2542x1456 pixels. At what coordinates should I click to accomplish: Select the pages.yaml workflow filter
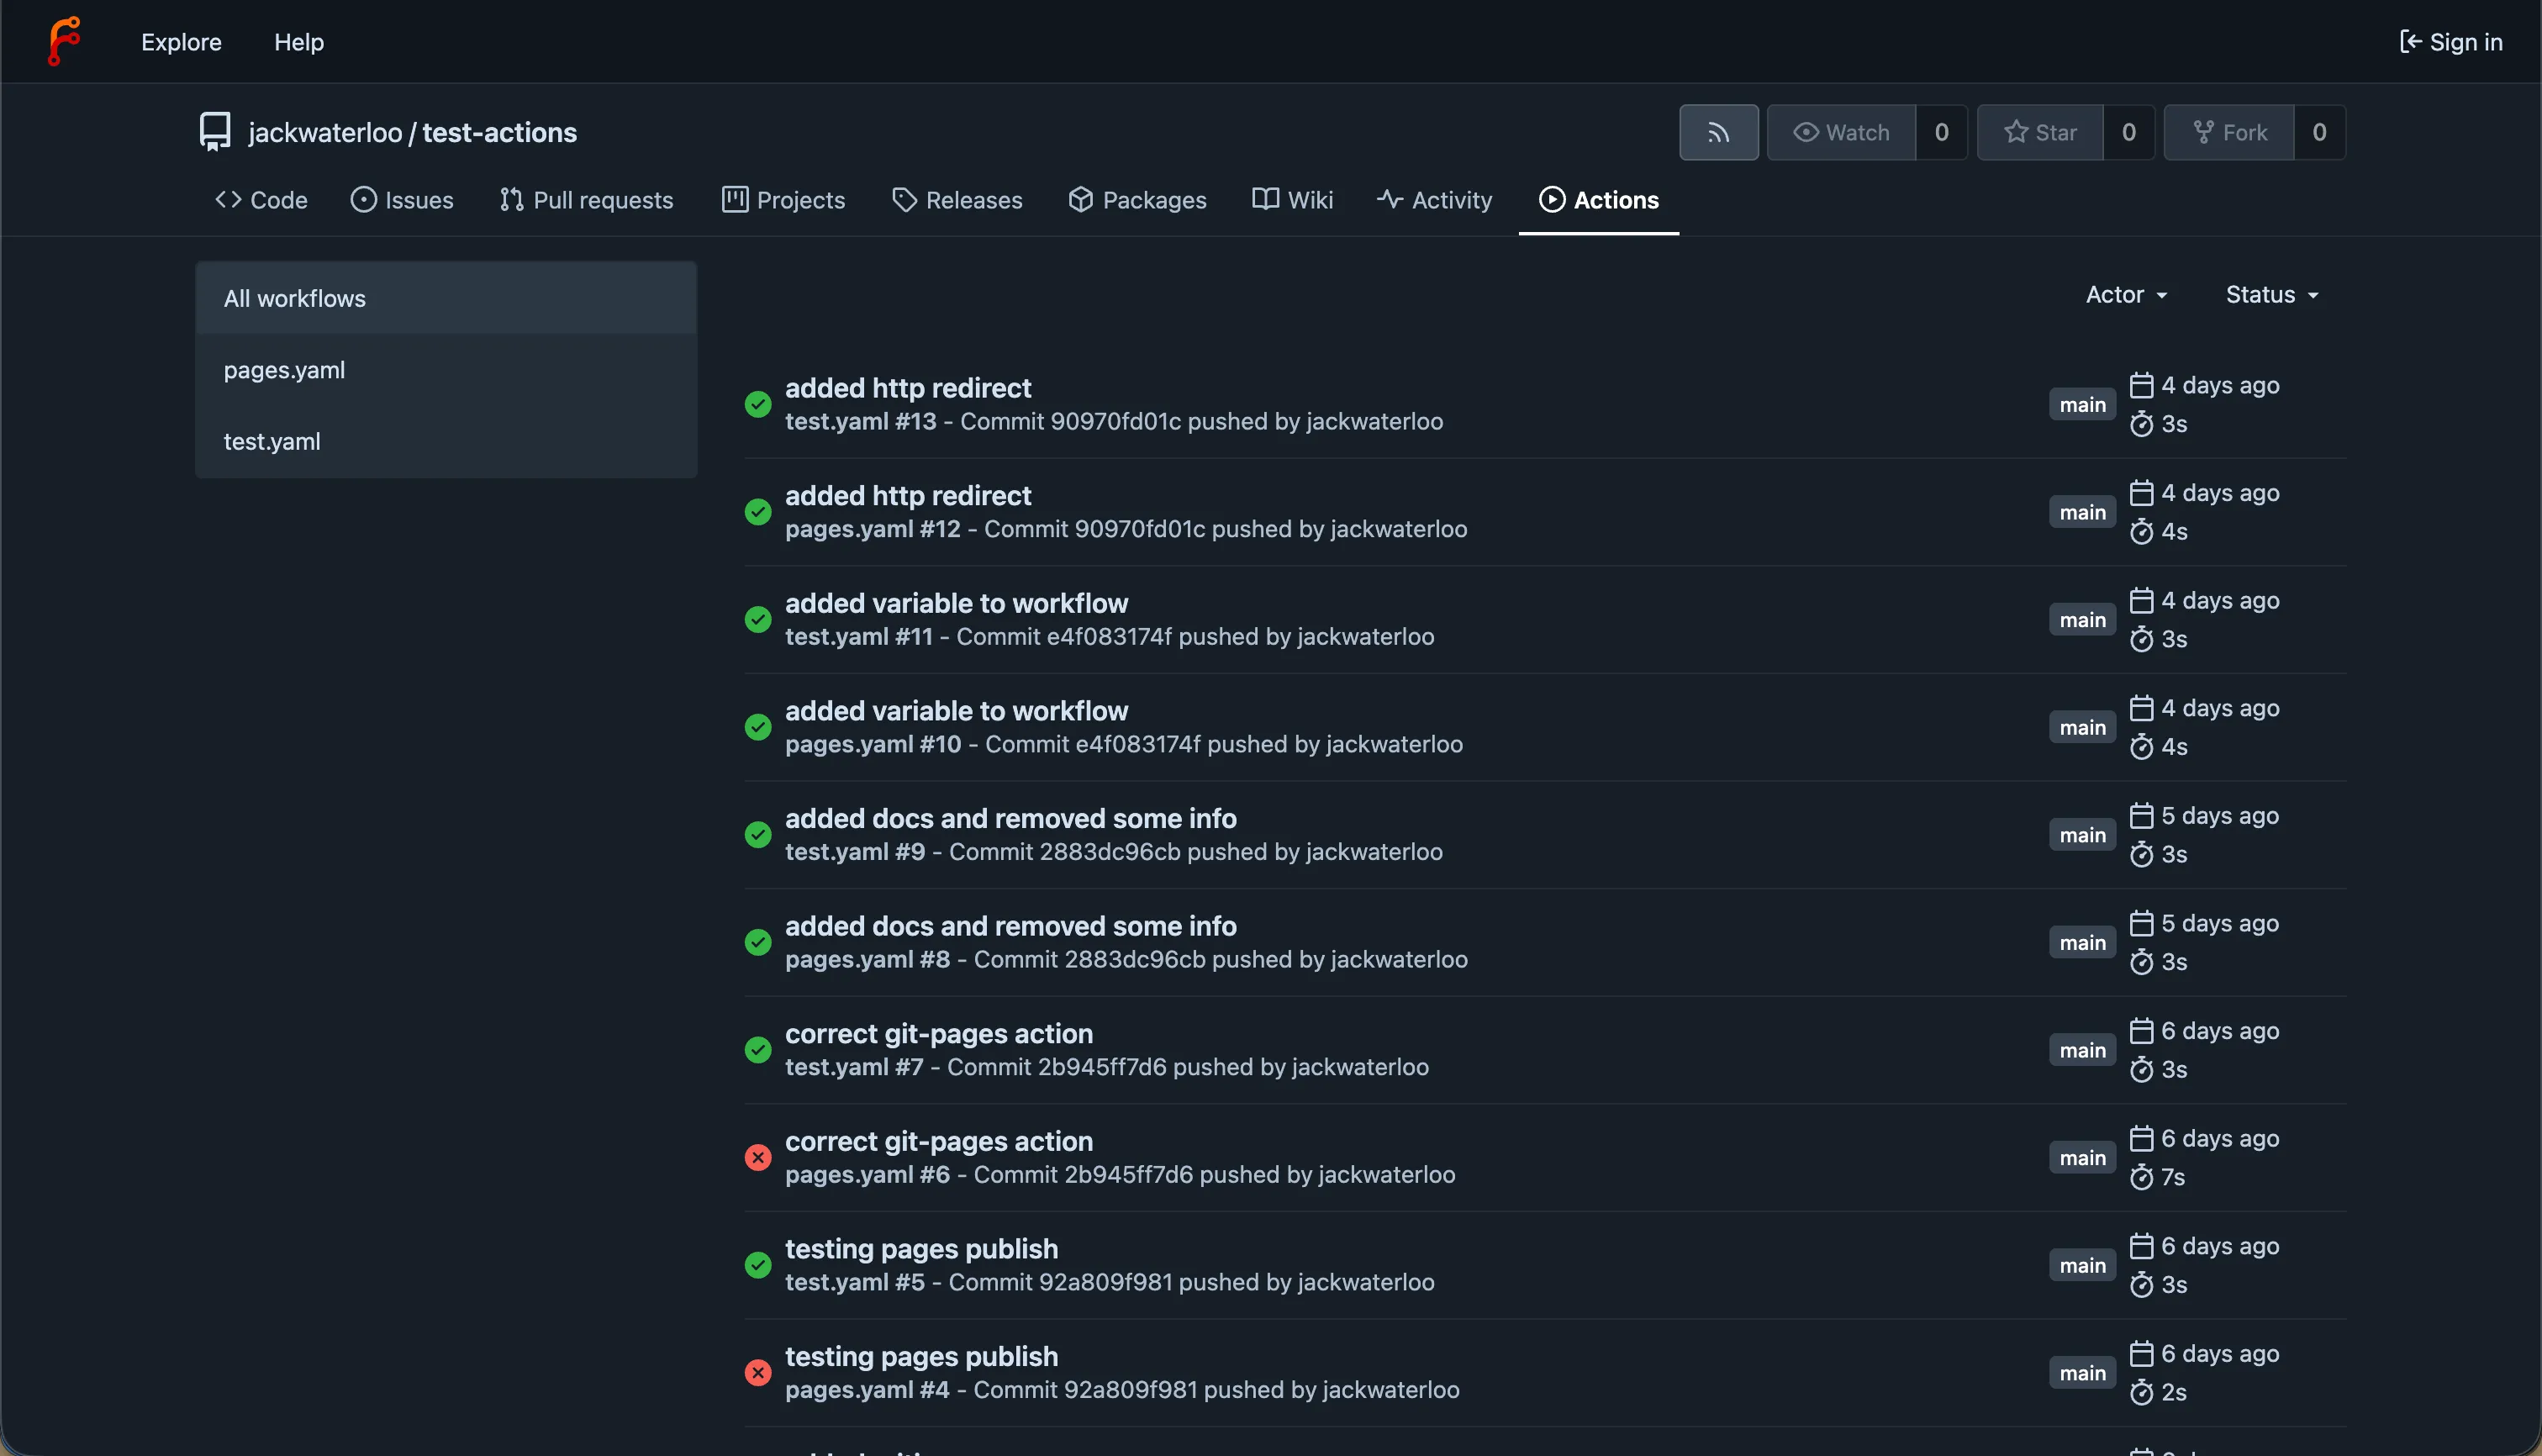click(284, 370)
